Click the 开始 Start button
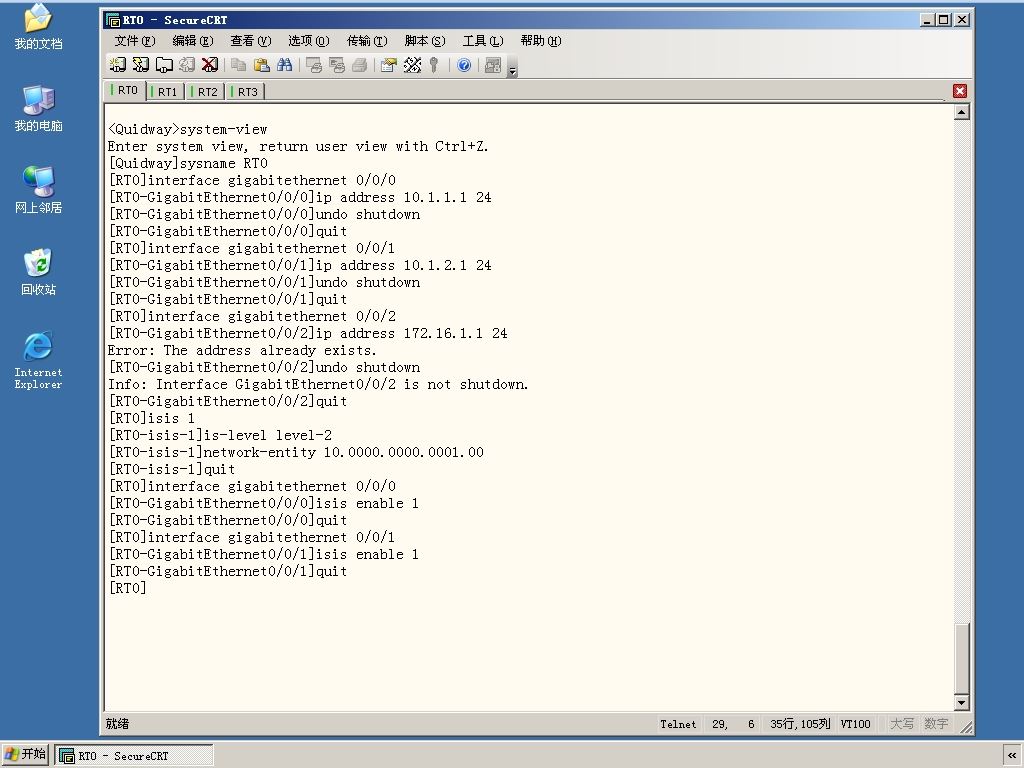This screenshot has height=768, width=1024. click(x=25, y=754)
